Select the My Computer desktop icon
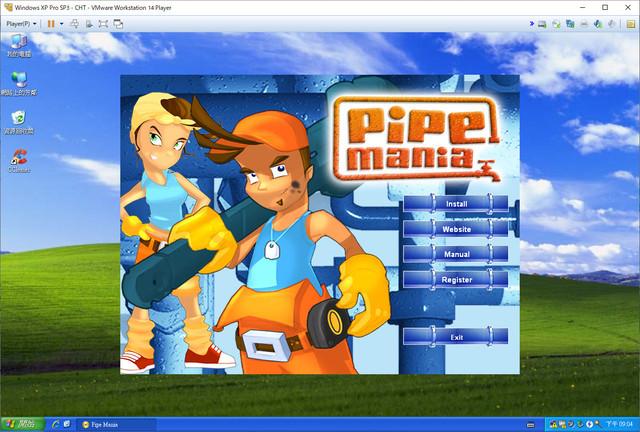640x432 pixels. (x=19, y=46)
